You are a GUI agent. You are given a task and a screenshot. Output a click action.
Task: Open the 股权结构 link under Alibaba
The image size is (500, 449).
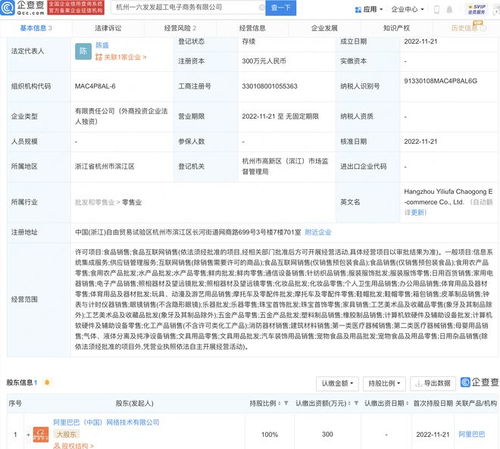73,446
